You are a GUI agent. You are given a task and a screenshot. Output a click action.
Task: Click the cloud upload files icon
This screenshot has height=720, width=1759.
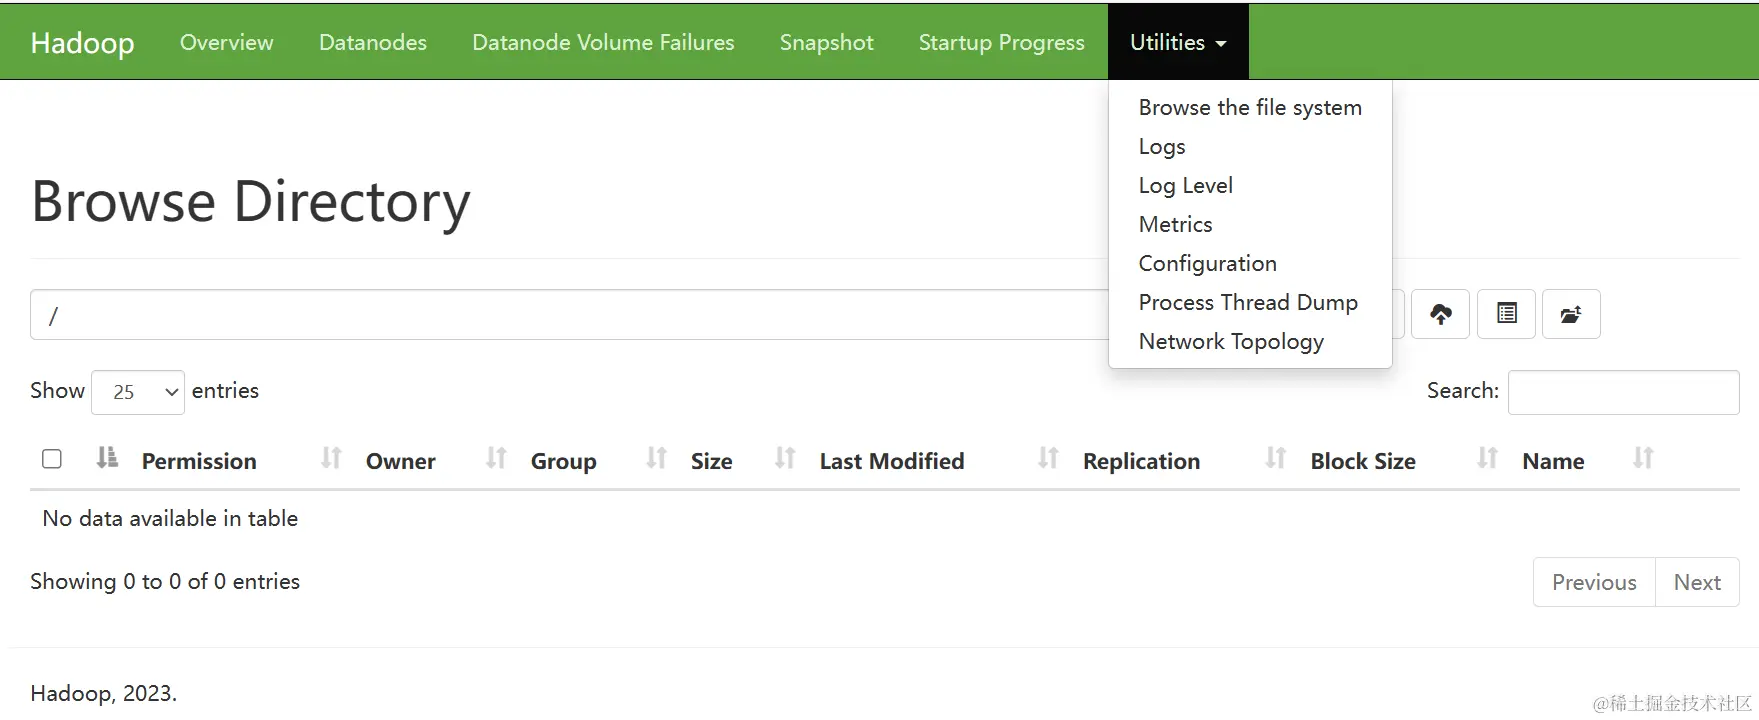[x=1440, y=315]
